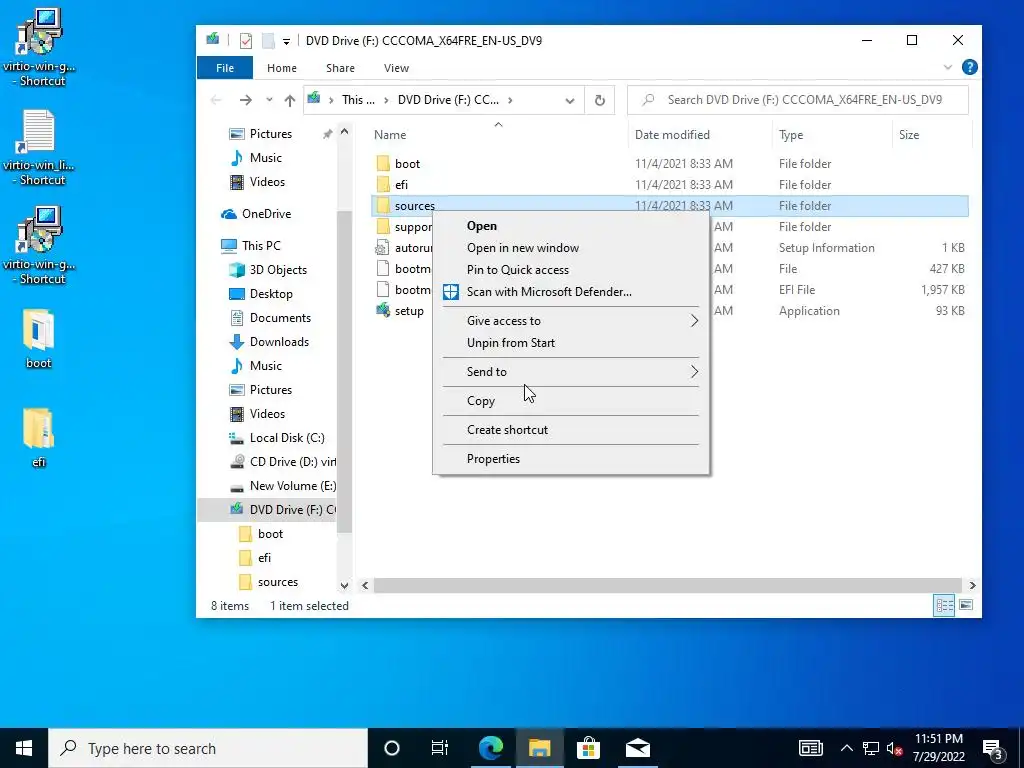Open address bar previous locations dropdown
1024x768 pixels.
569,101
